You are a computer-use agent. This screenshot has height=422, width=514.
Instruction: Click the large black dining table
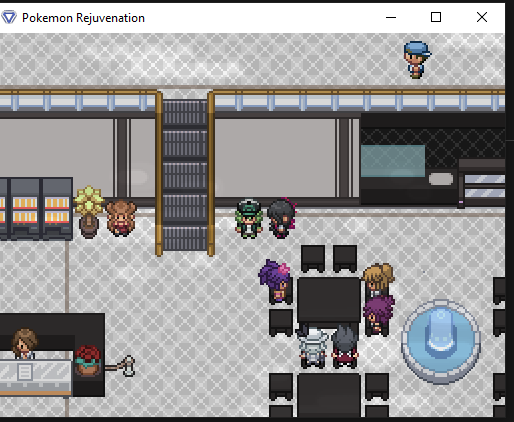[329, 299]
